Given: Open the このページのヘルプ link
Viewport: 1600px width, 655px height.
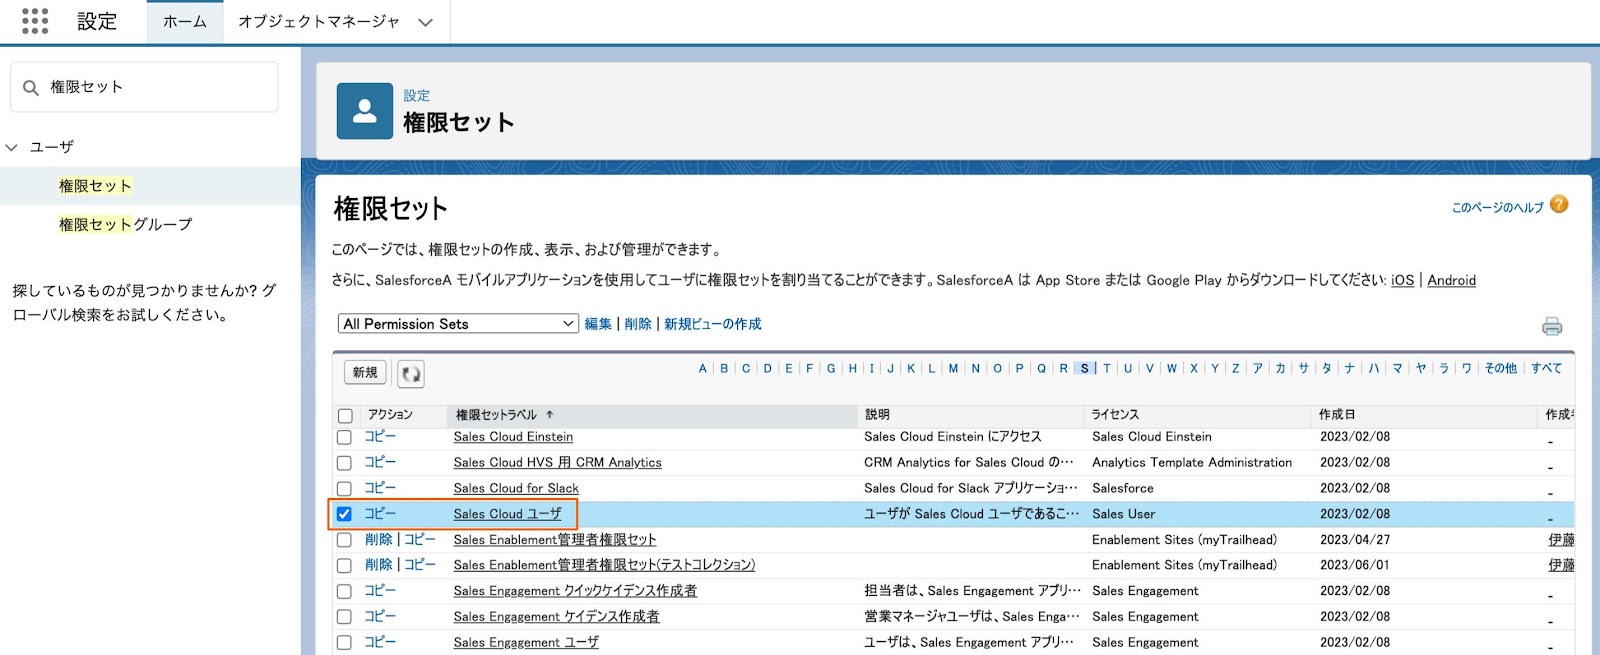Looking at the screenshot, I should (1497, 208).
